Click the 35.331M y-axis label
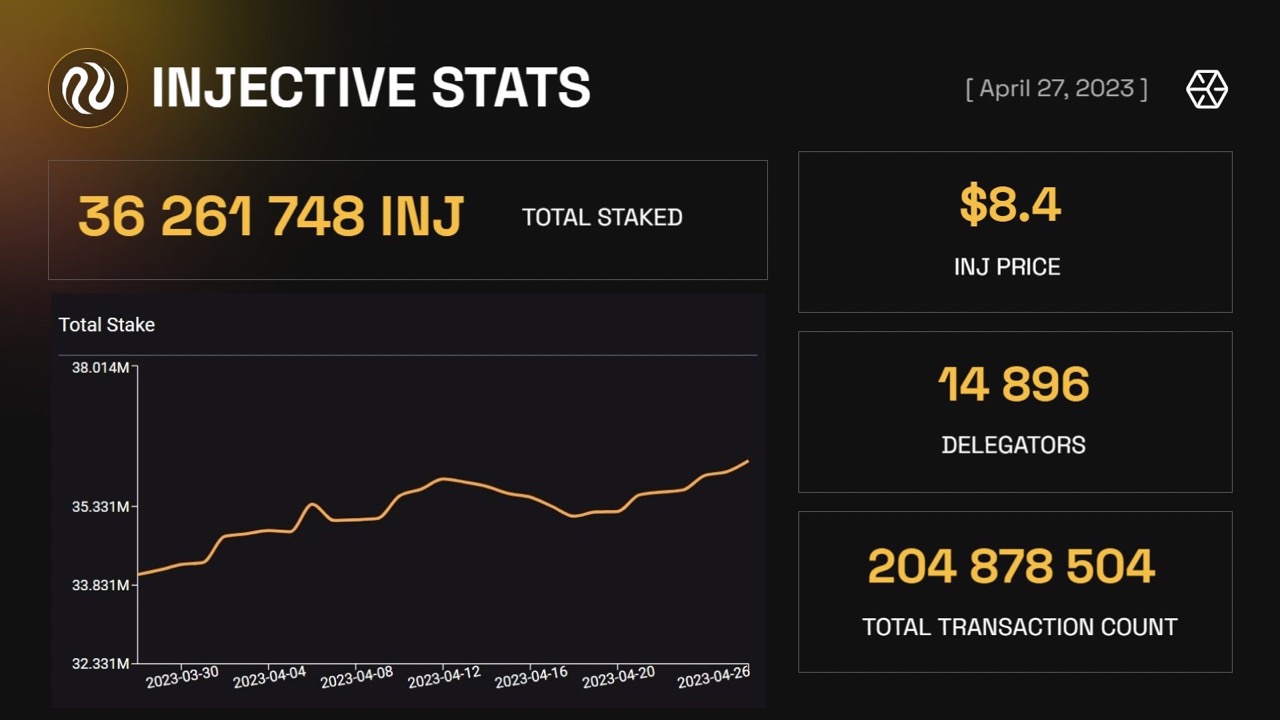 point(100,507)
